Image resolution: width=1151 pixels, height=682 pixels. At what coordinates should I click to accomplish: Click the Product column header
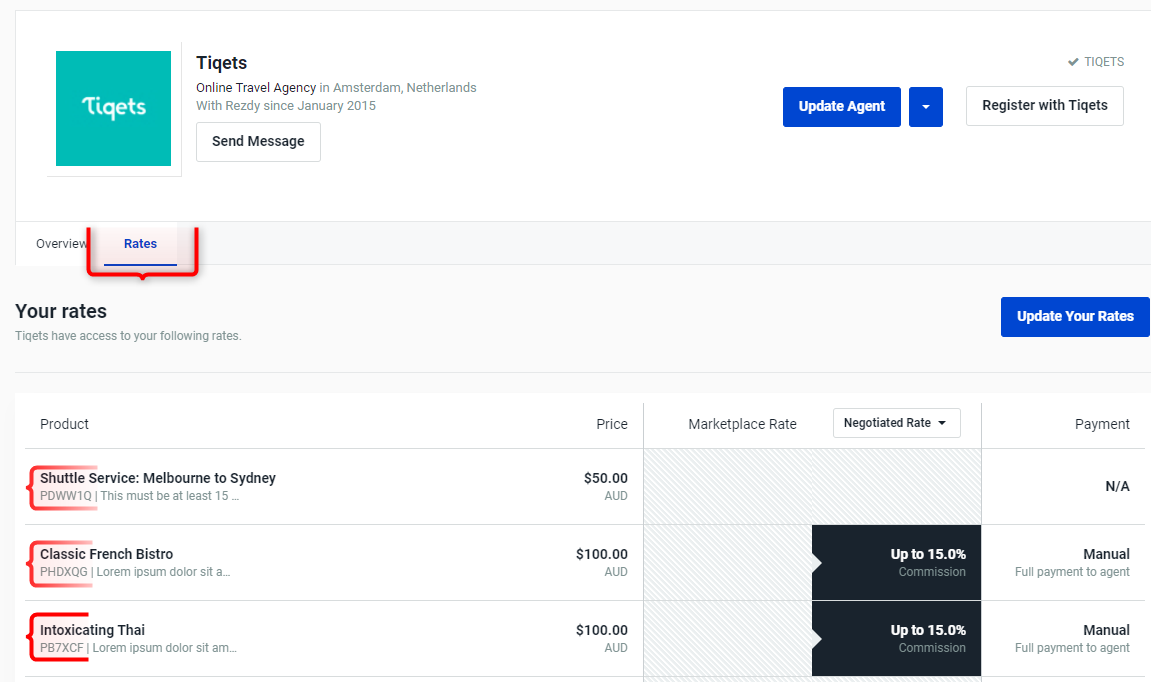tap(64, 424)
